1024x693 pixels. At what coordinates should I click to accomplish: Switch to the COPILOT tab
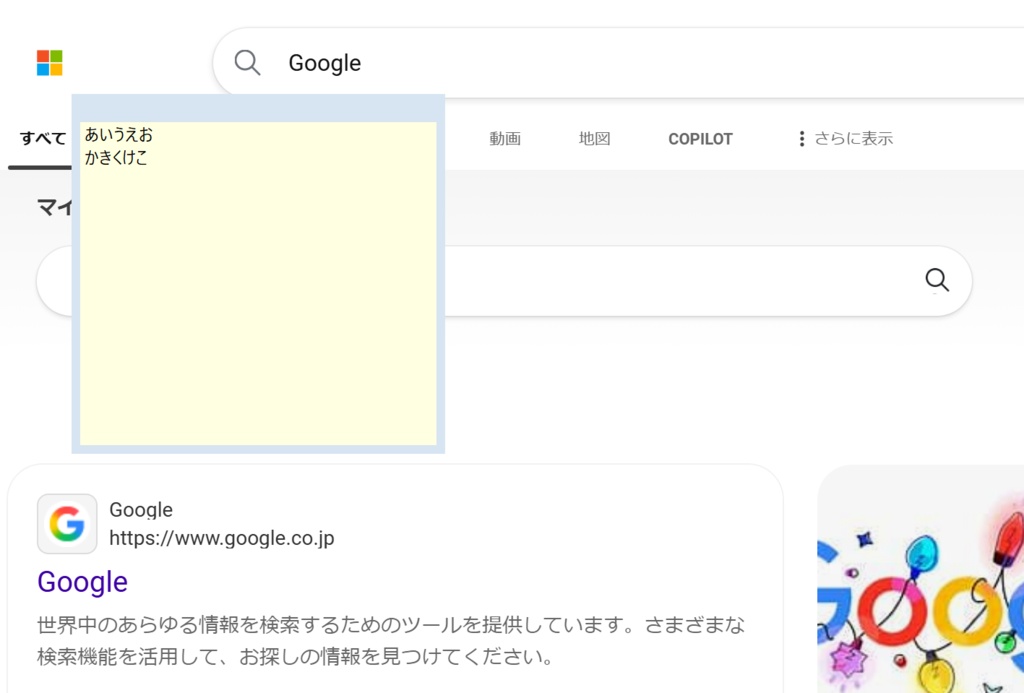(x=700, y=139)
